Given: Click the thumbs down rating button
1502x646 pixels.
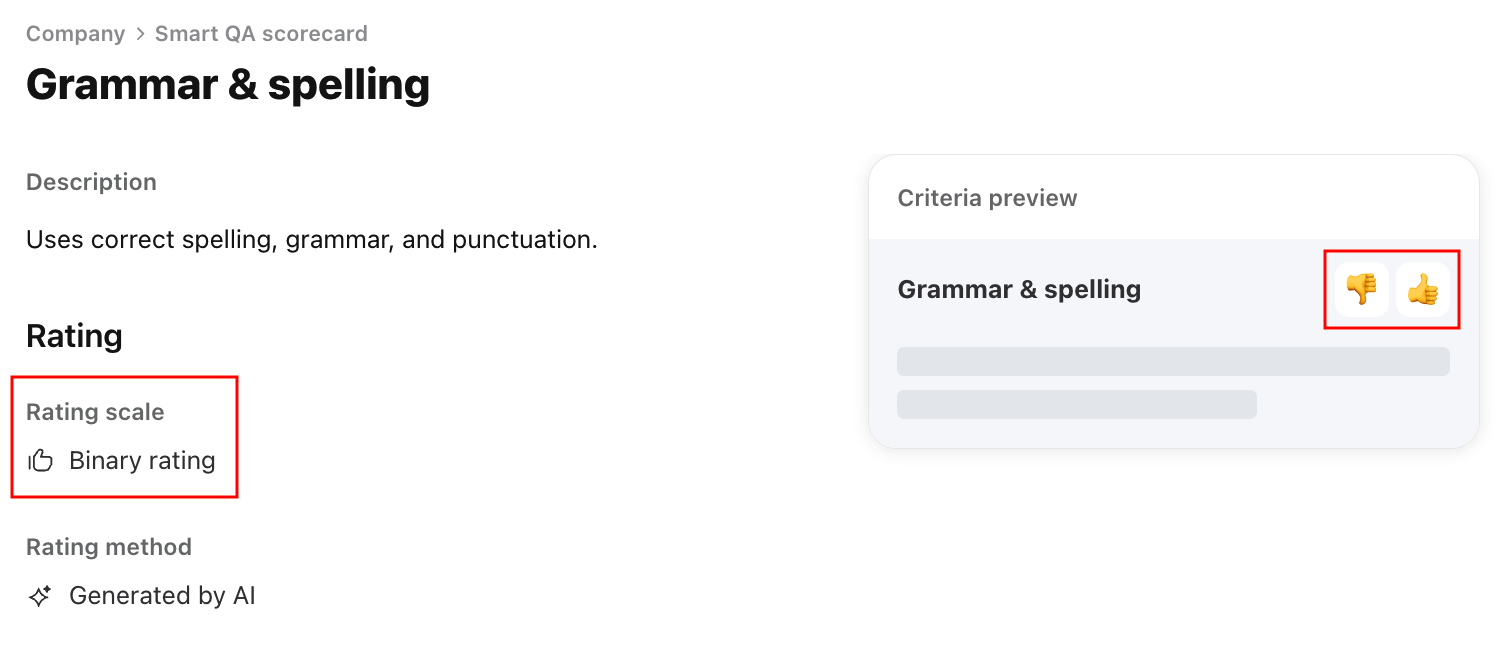Looking at the screenshot, I should pyautogui.click(x=1361, y=290).
